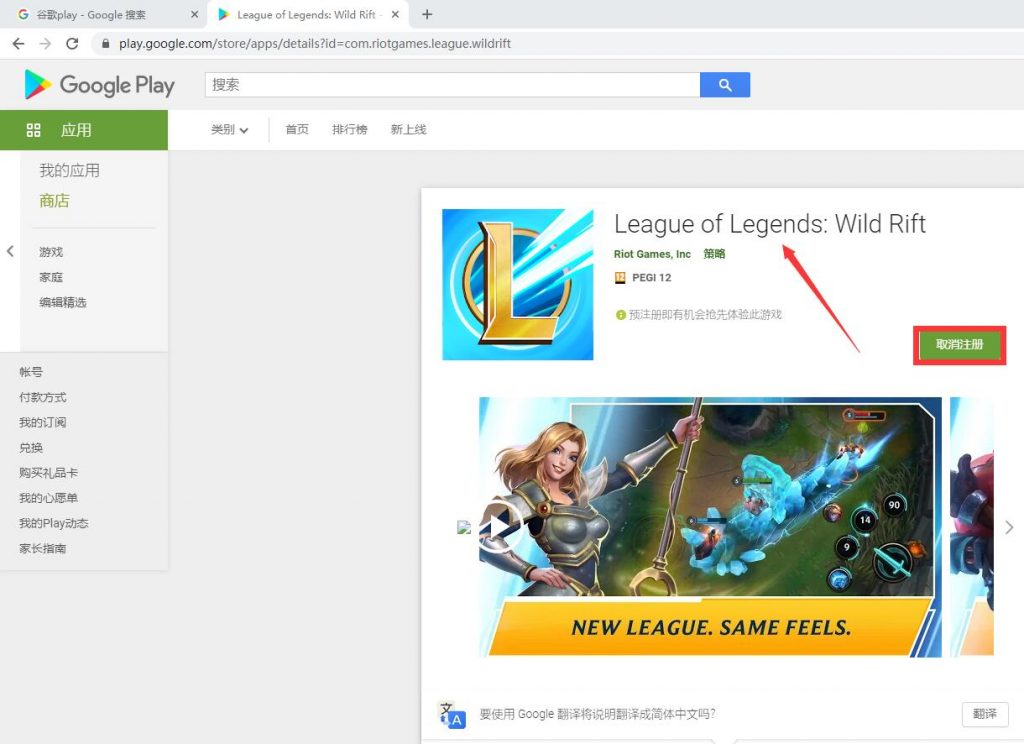This screenshot has width=1024, height=744.
Task: Close the League of Legends: Wild Rift tab
Action: pyautogui.click(x=395, y=14)
